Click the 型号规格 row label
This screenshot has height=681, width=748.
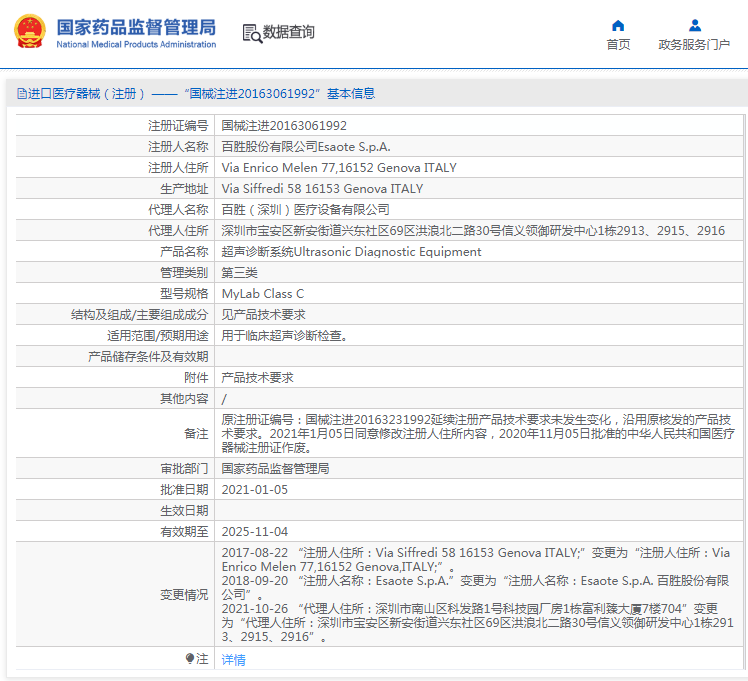coord(184,294)
